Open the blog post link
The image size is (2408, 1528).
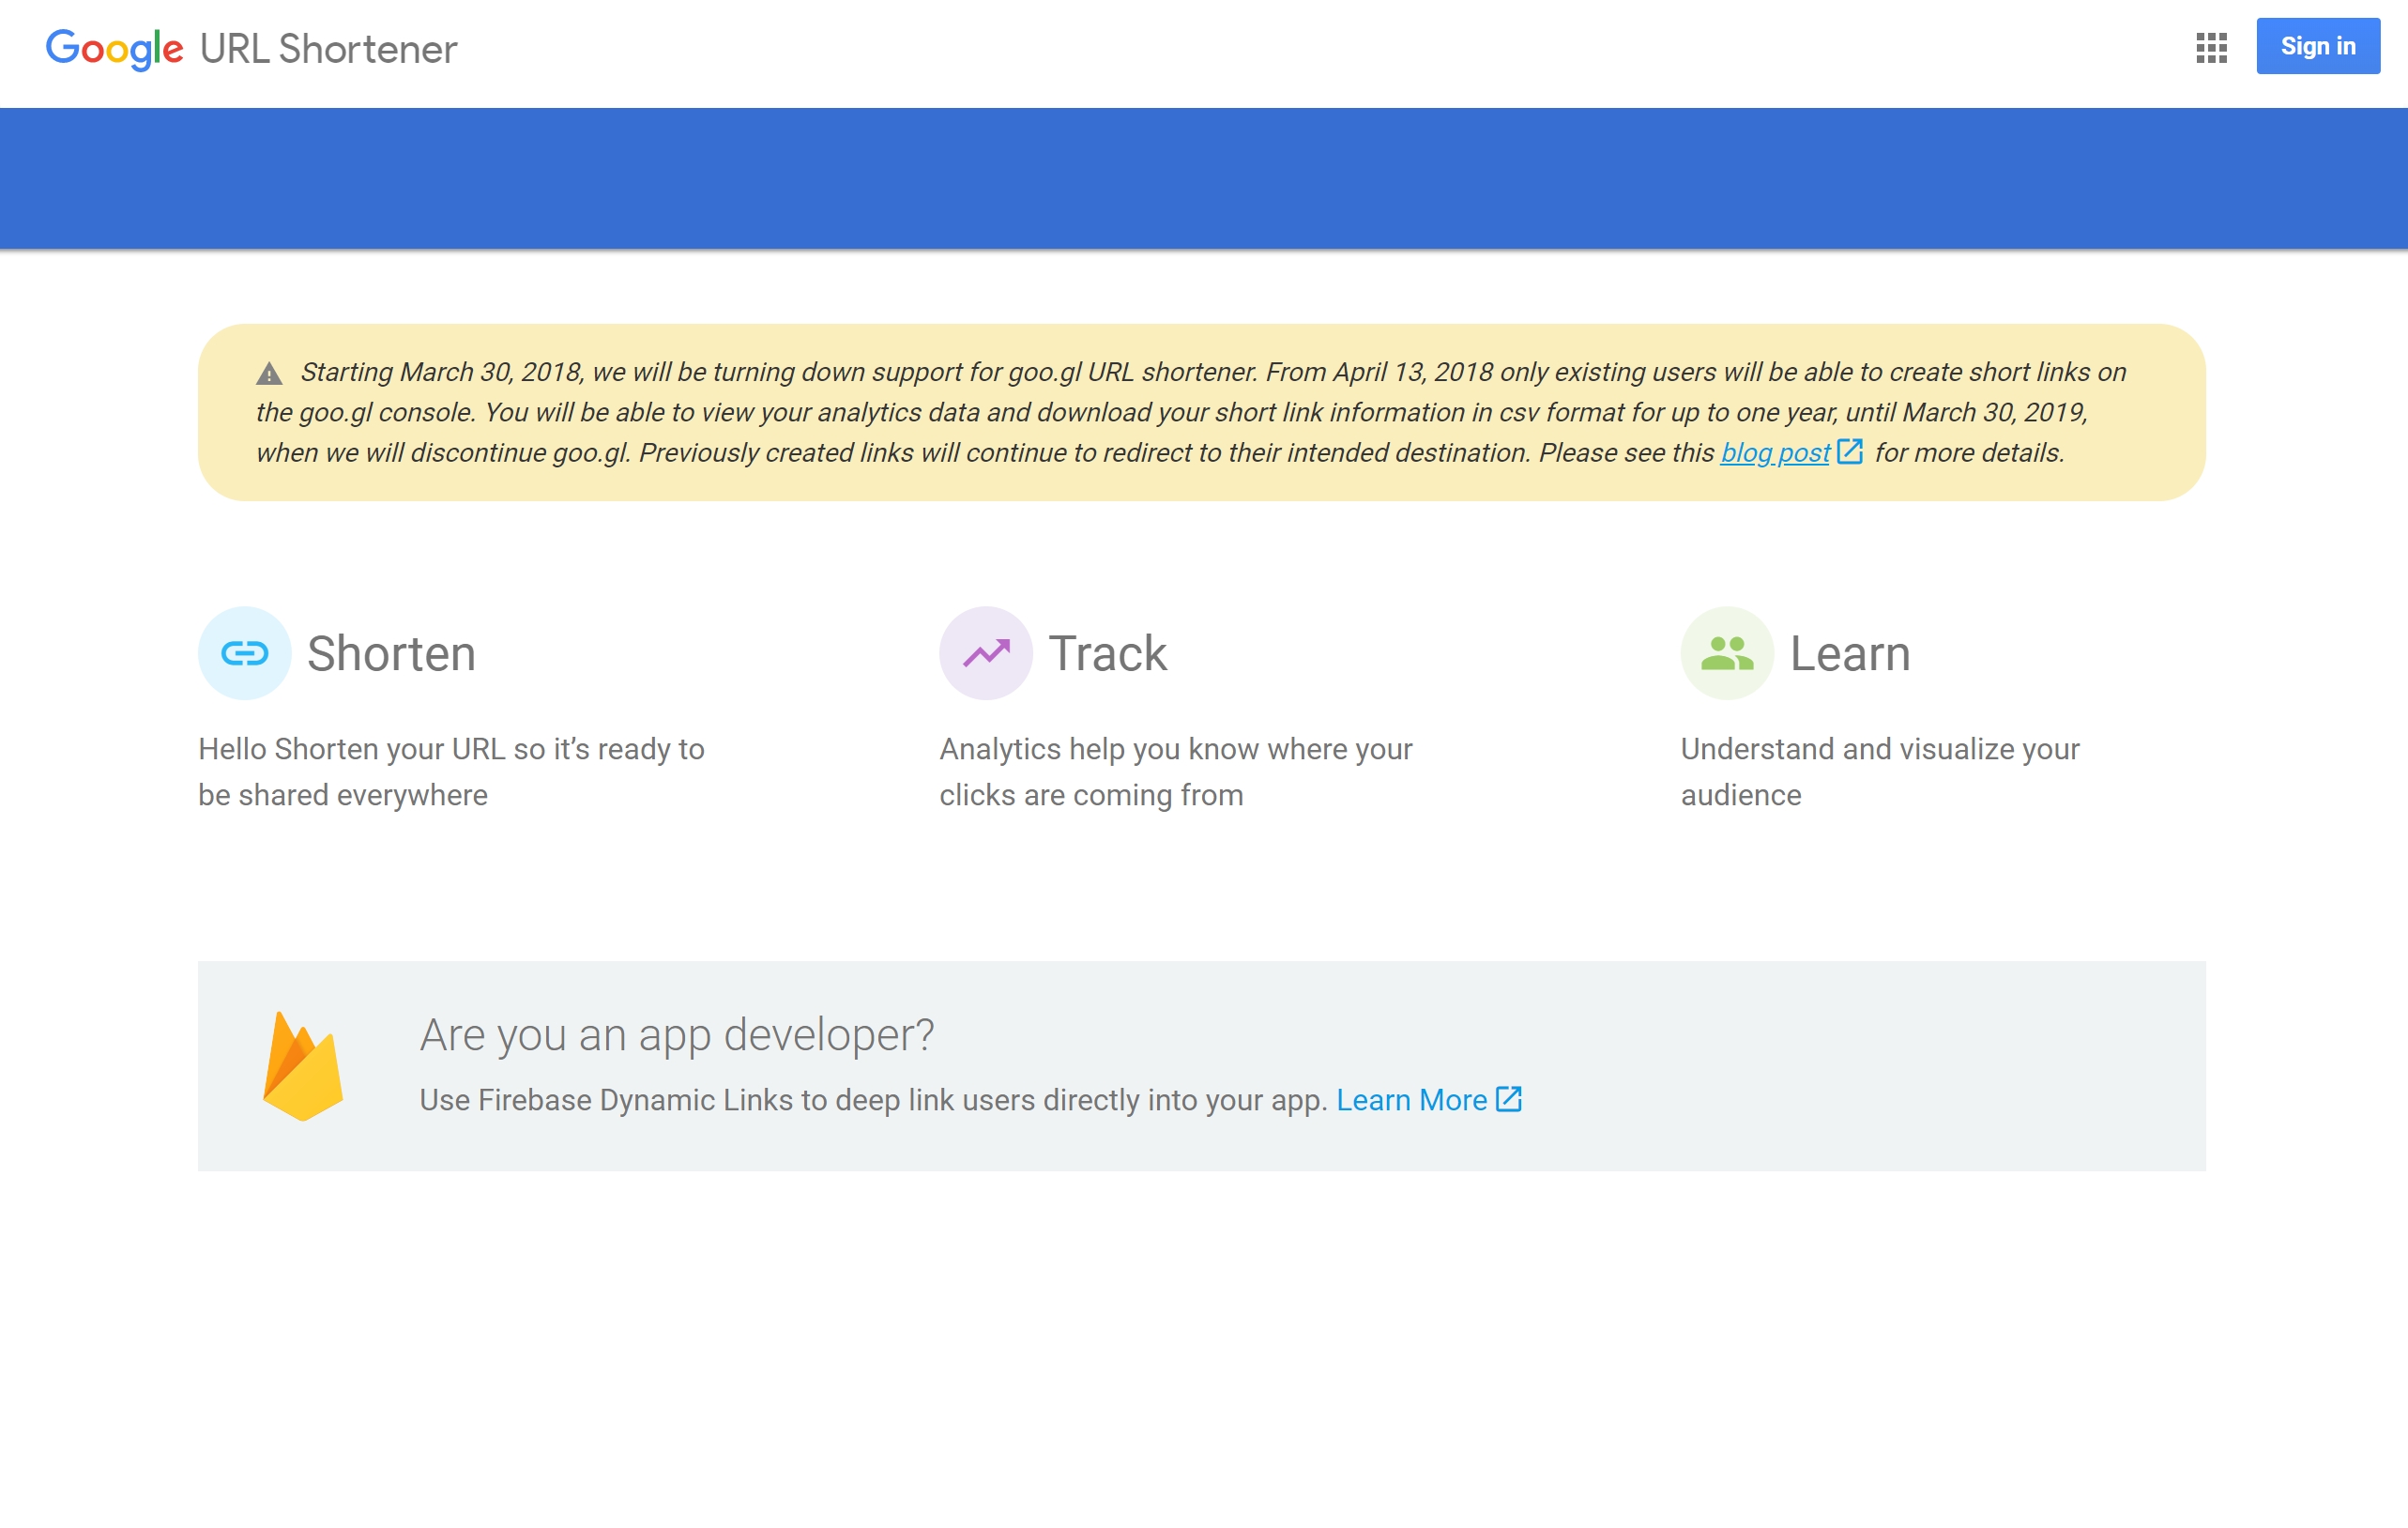[x=1775, y=453]
